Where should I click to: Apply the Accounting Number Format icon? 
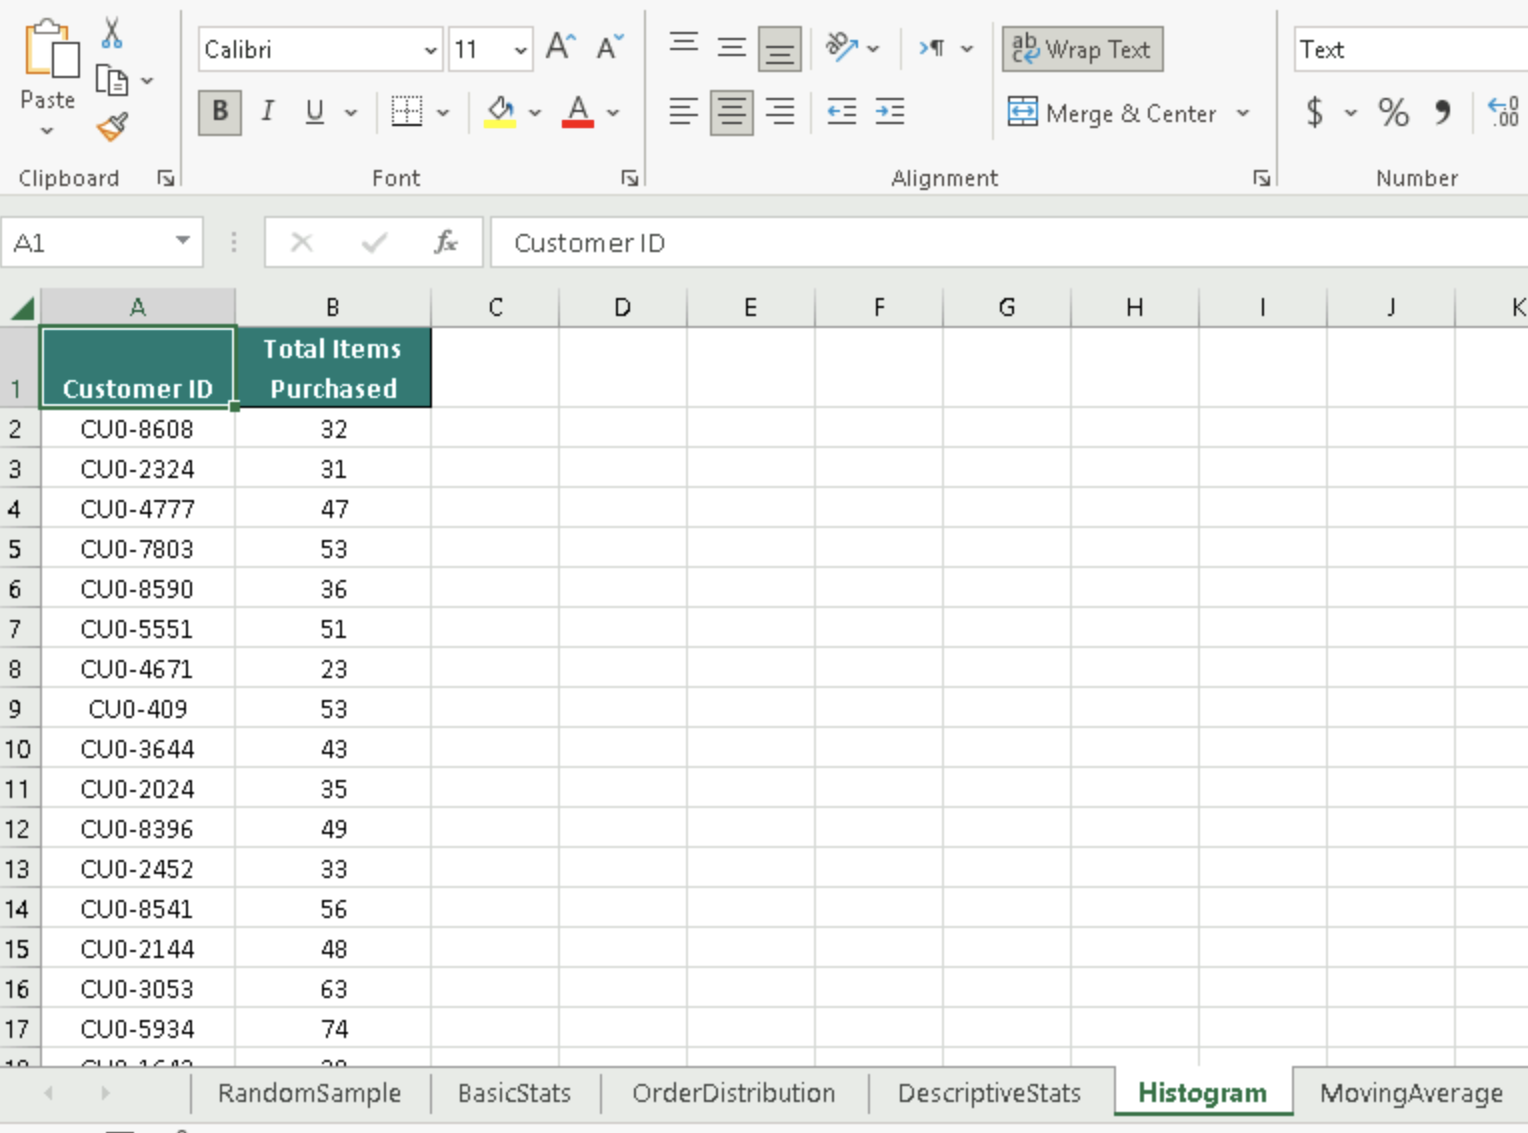(x=1313, y=112)
